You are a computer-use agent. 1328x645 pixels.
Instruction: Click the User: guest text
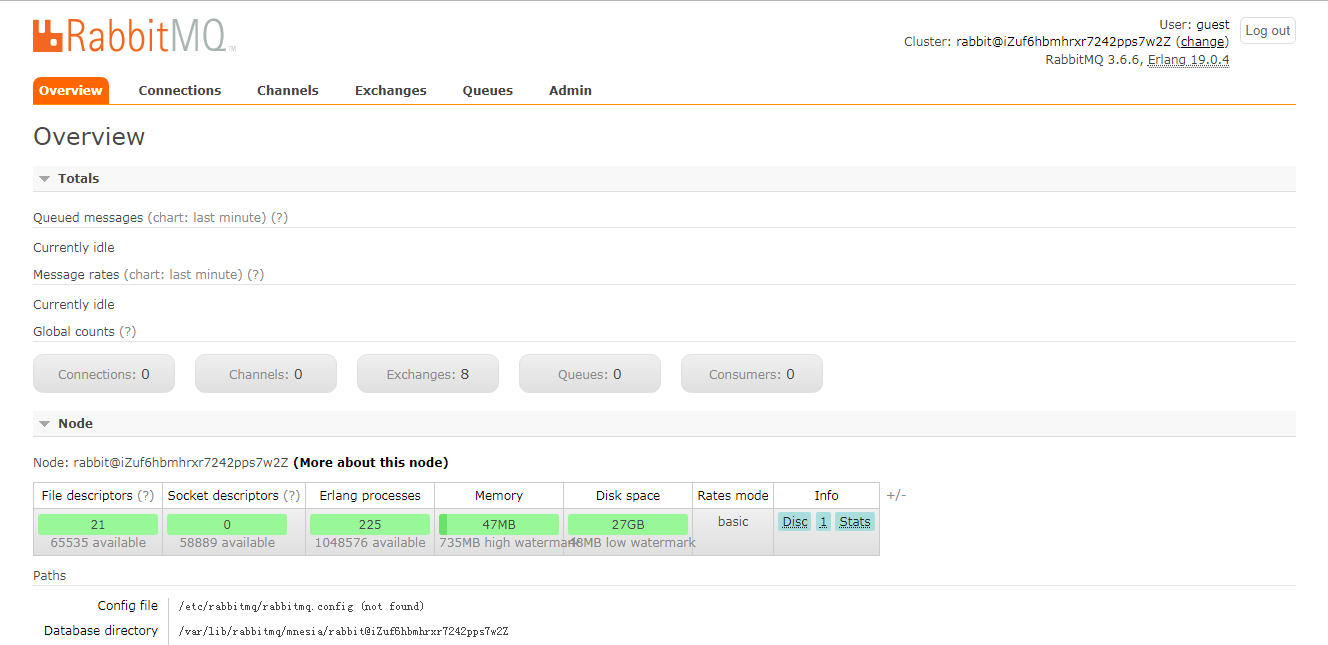(x=1195, y=24)
